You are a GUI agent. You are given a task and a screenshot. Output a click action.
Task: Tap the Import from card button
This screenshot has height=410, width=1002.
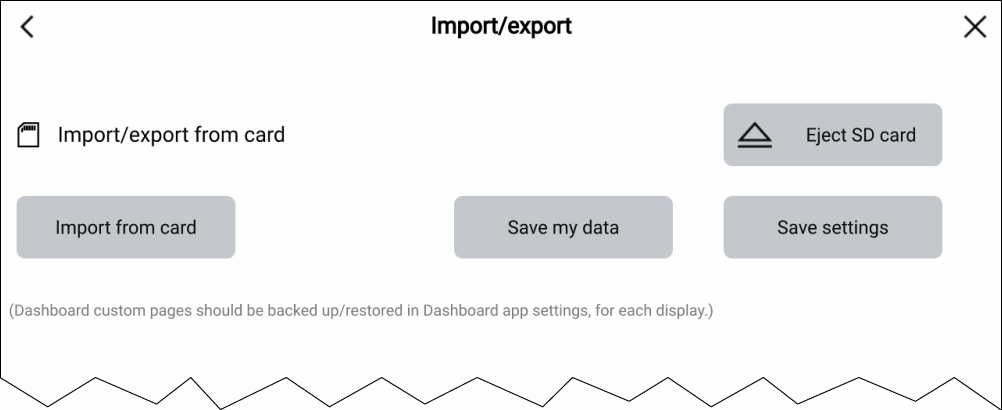pos(126,227)
